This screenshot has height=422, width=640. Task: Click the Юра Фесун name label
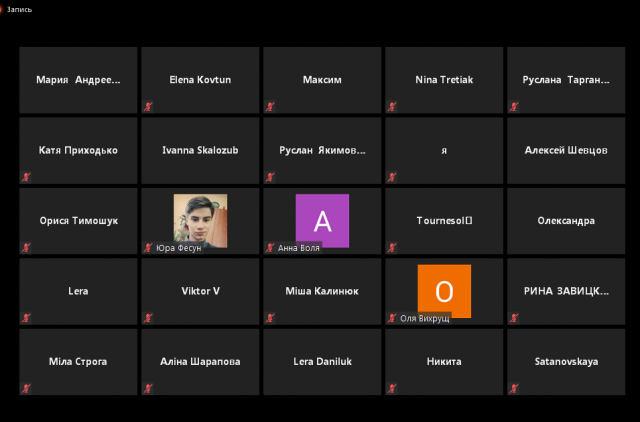[179, 248]
